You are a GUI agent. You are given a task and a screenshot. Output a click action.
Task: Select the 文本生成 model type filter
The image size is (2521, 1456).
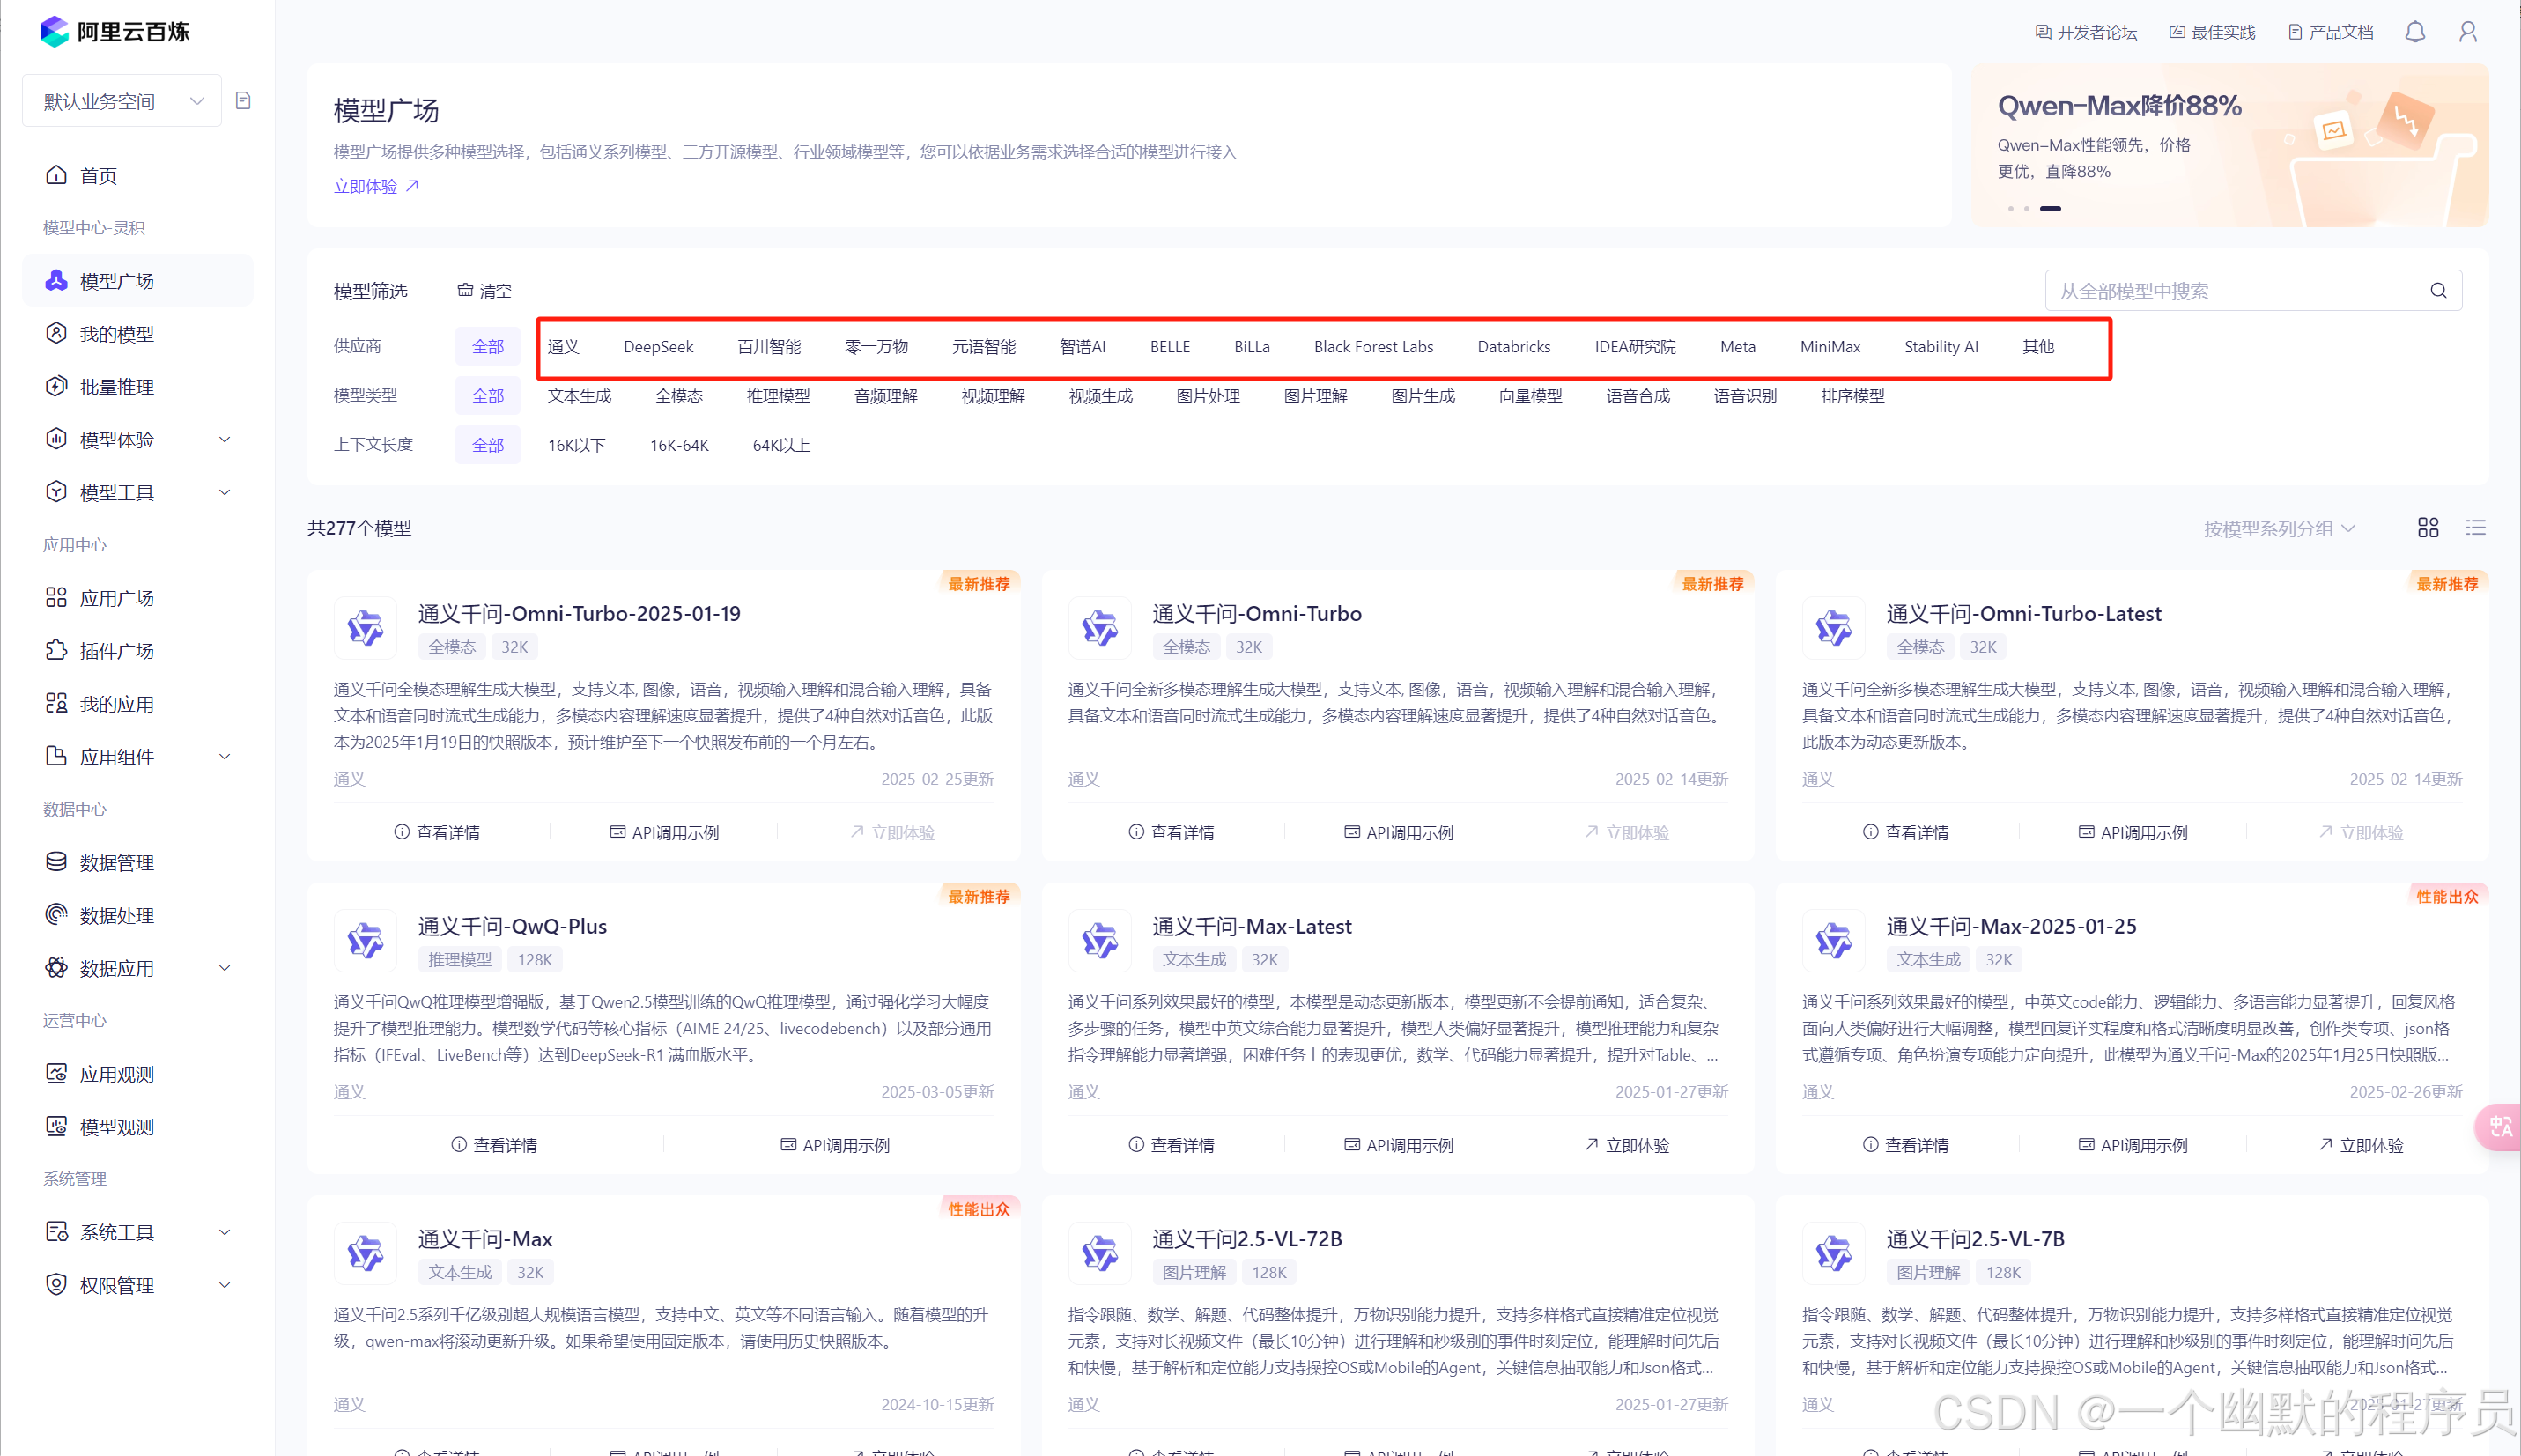579,396
